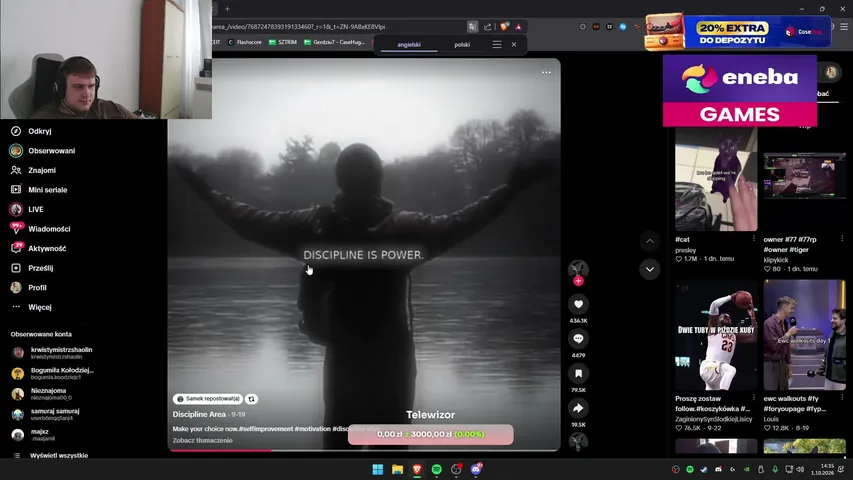Open system volume icon in tray

pyautogui.click(x=800, y=469)
